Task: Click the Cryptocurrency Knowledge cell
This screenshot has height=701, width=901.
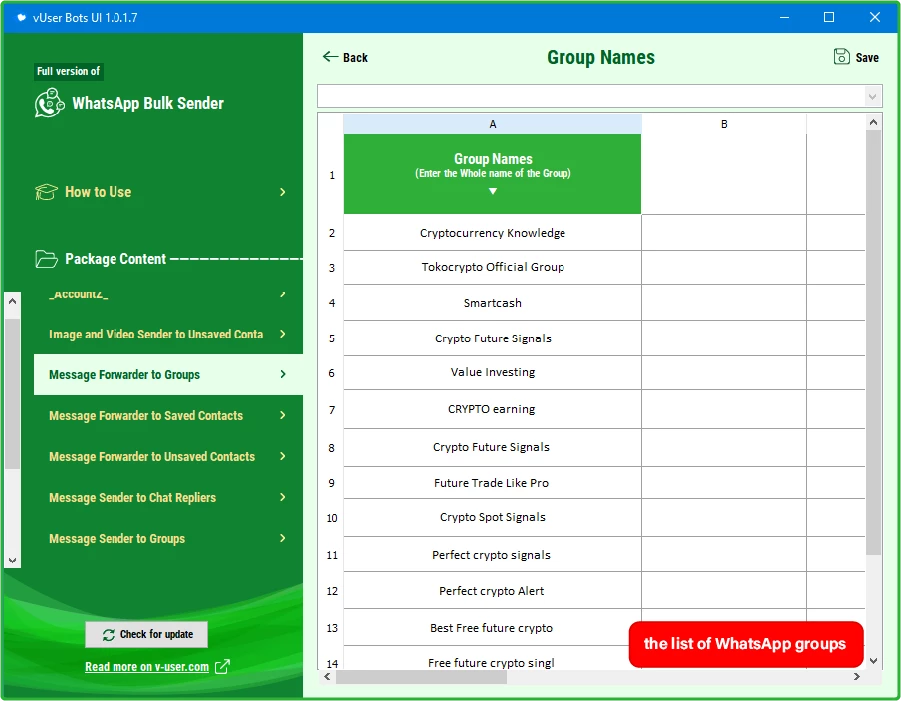Action: [x=492, y=233]
